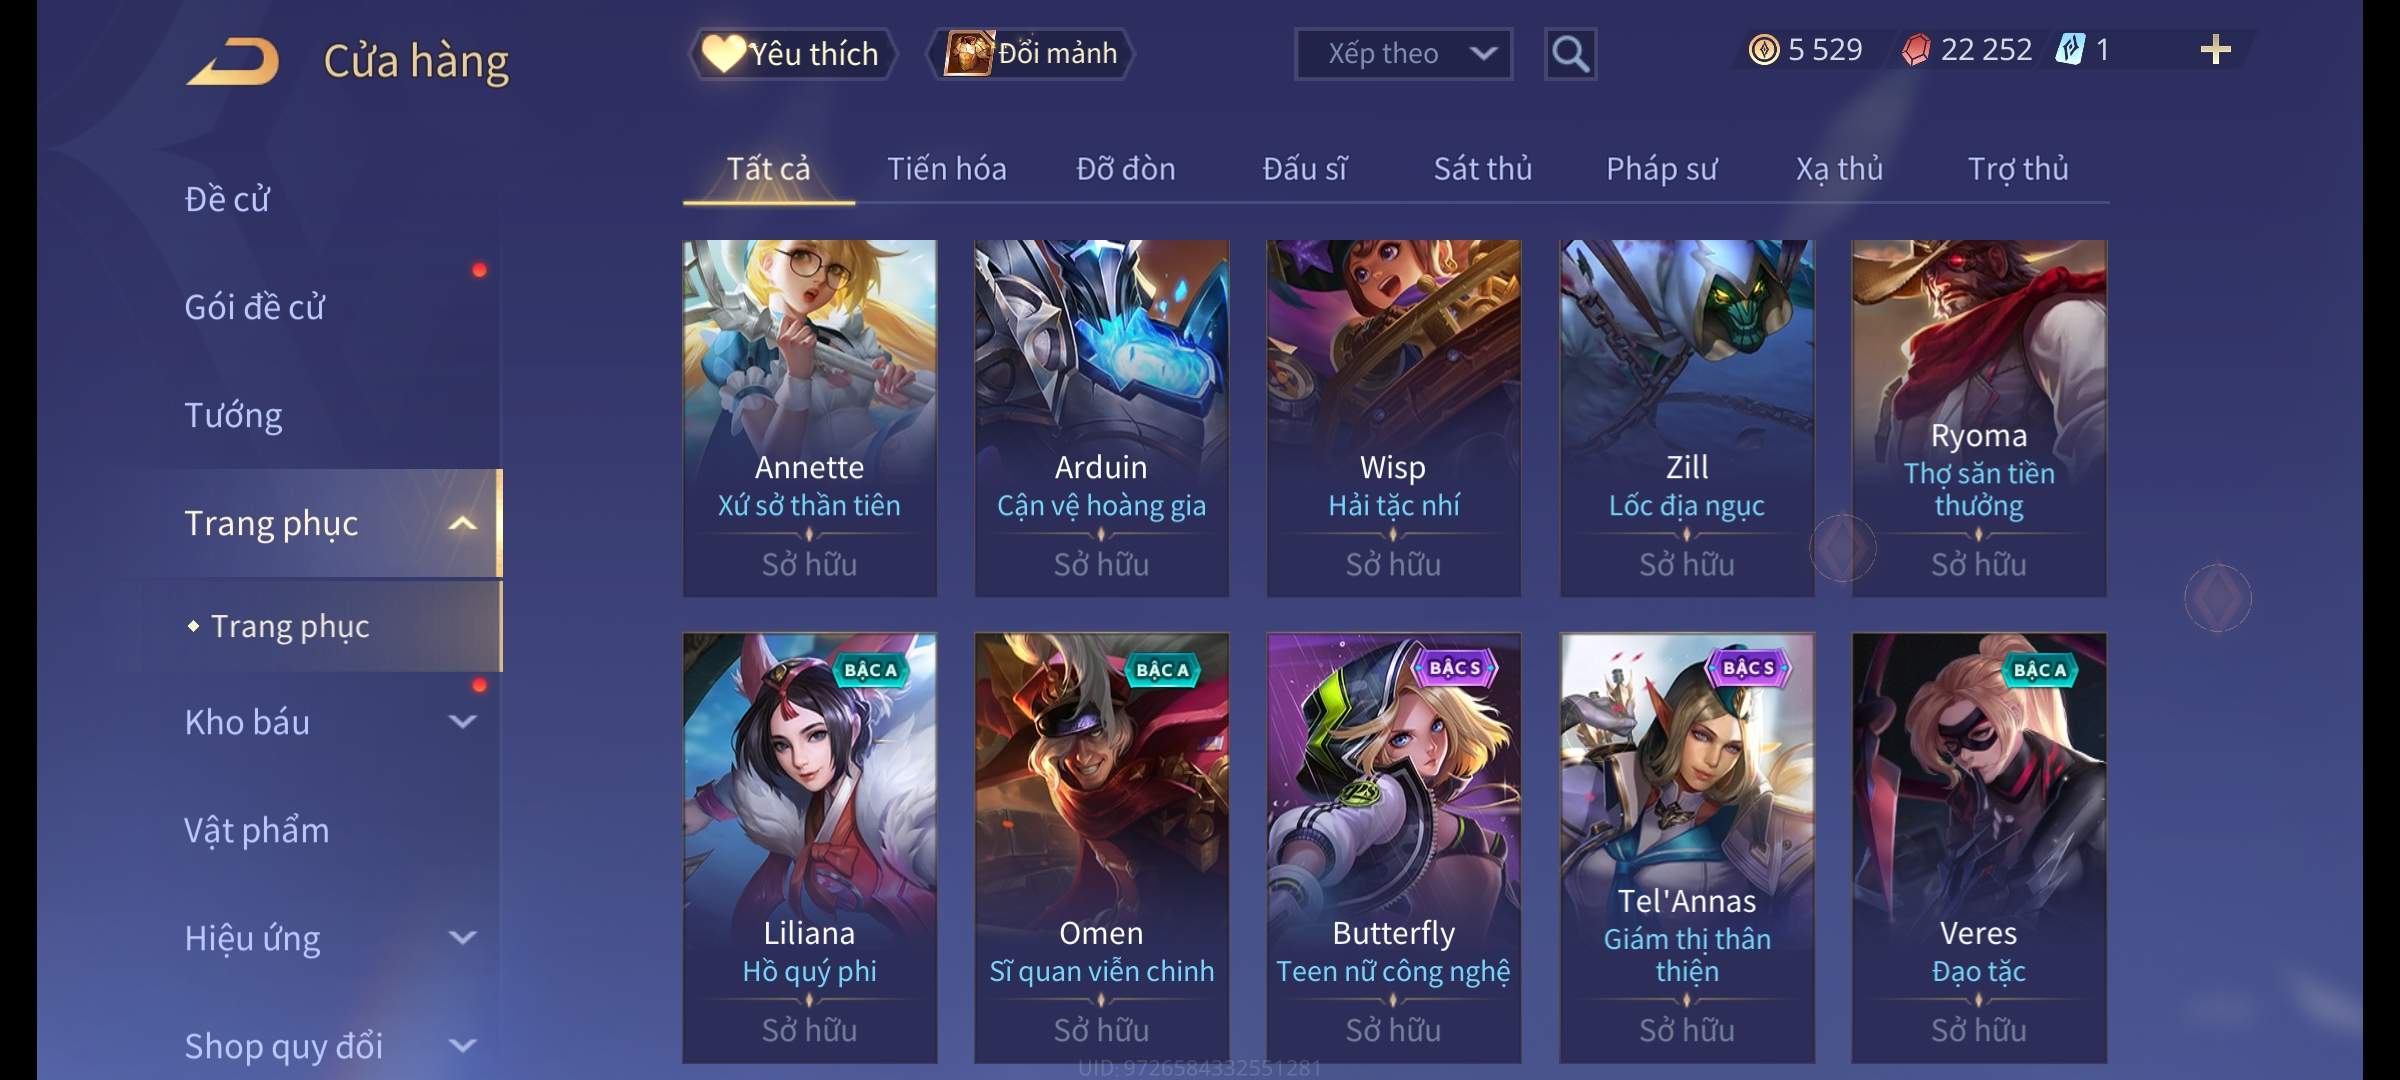Click the heart icon in Yêu thích
Image resolution: width=2400 pixels, height=1080 pixels.
pos(722,53)
